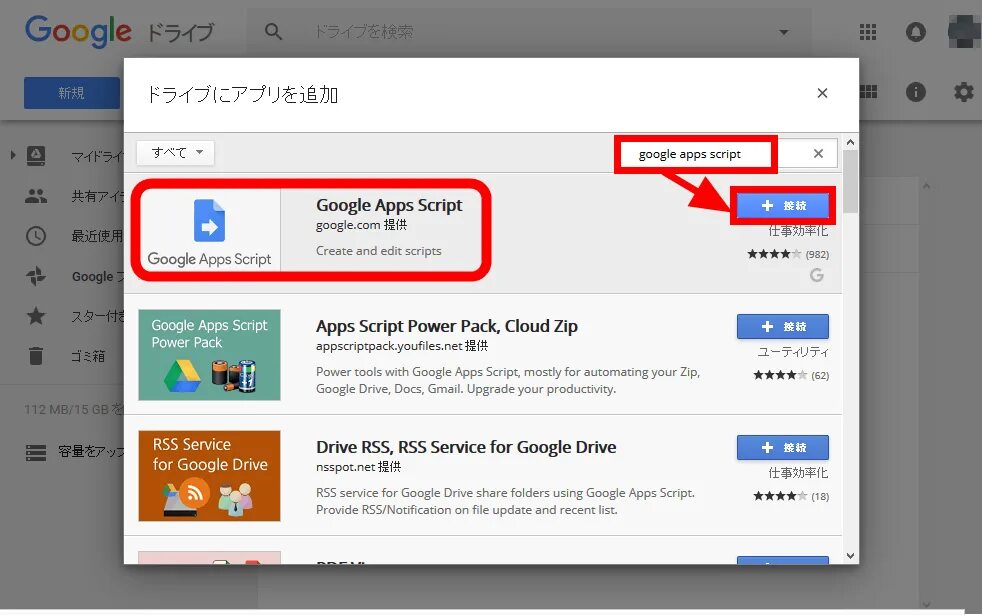Click the dialog's vertical scrollbar thumb
The width and height of the screenshot is (982, 615).
pos(850,182)
